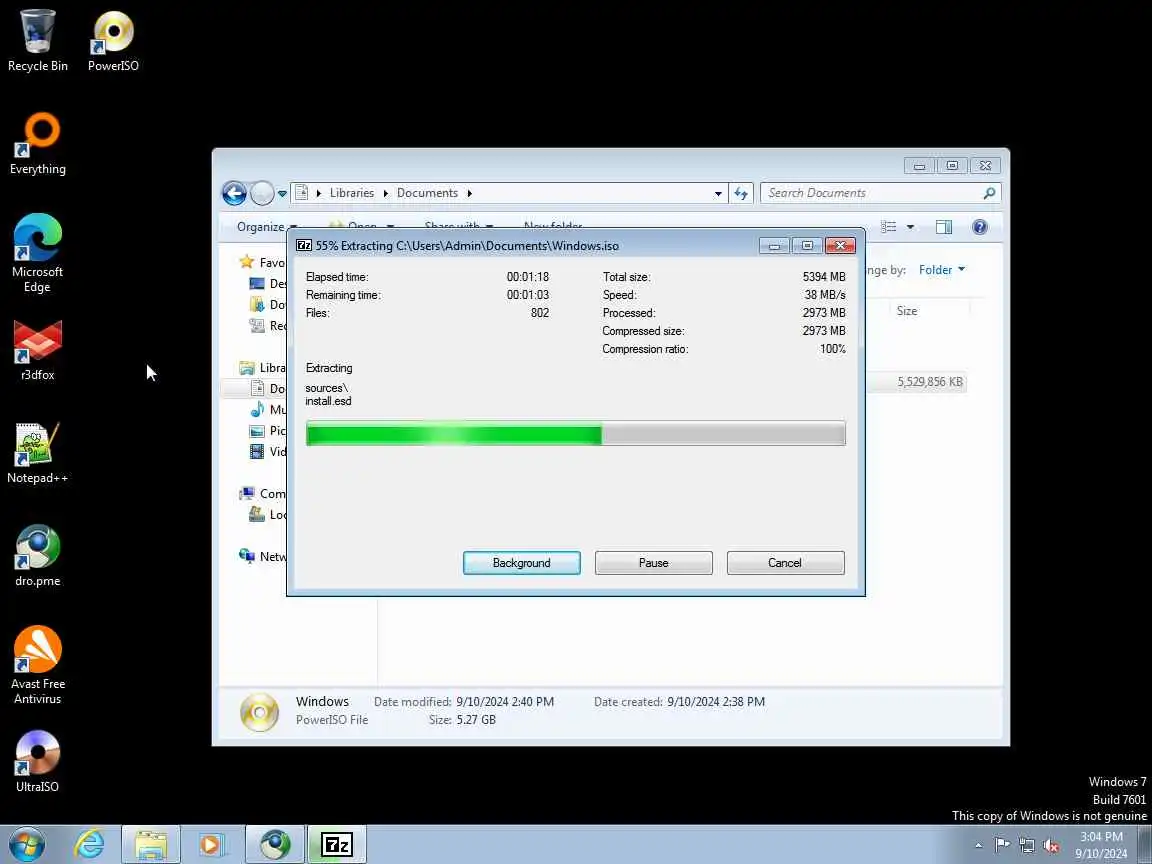
Task: Launch PowerISO from the desktop
Action: tap(113, 40)
